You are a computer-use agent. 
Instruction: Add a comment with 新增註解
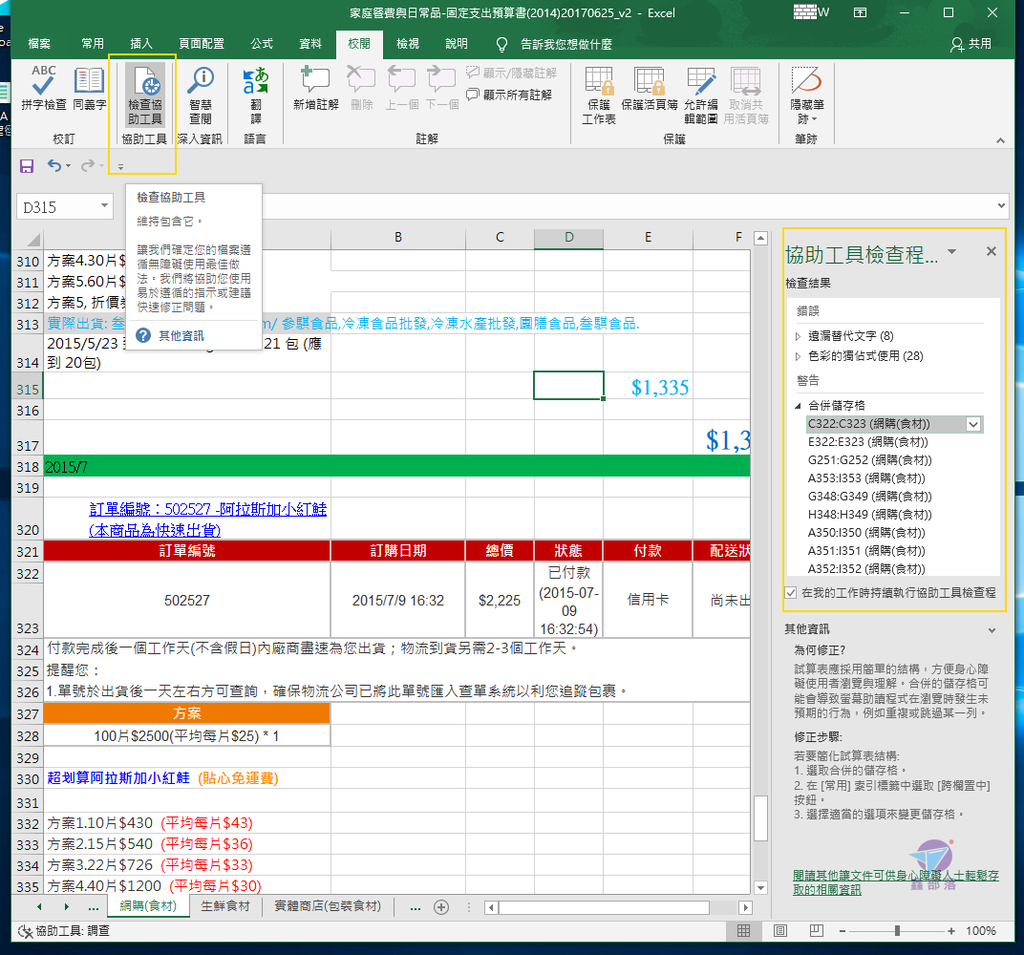click(315, 88)
